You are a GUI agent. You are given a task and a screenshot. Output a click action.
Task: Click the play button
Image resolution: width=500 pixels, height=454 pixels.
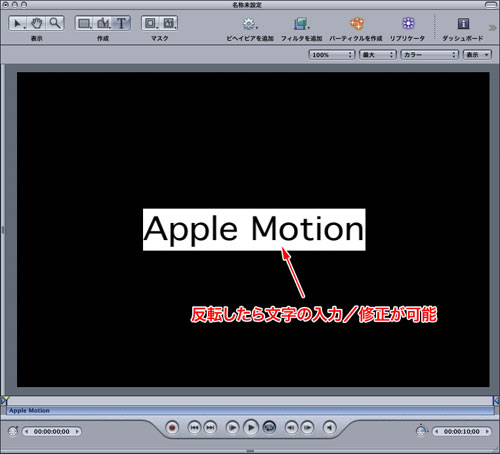coord(251,427)
